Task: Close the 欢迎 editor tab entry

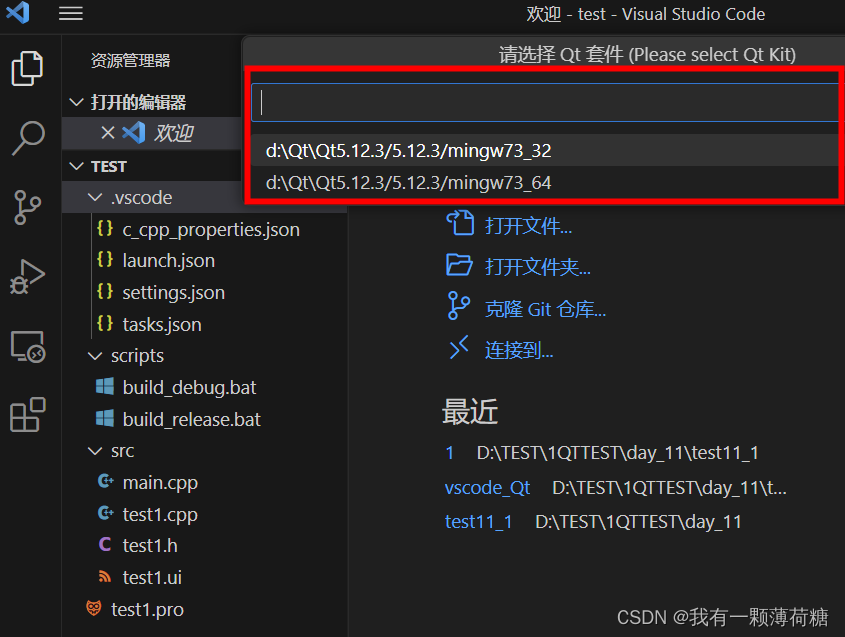Action: pyautogui.click(x=108, y=133)
